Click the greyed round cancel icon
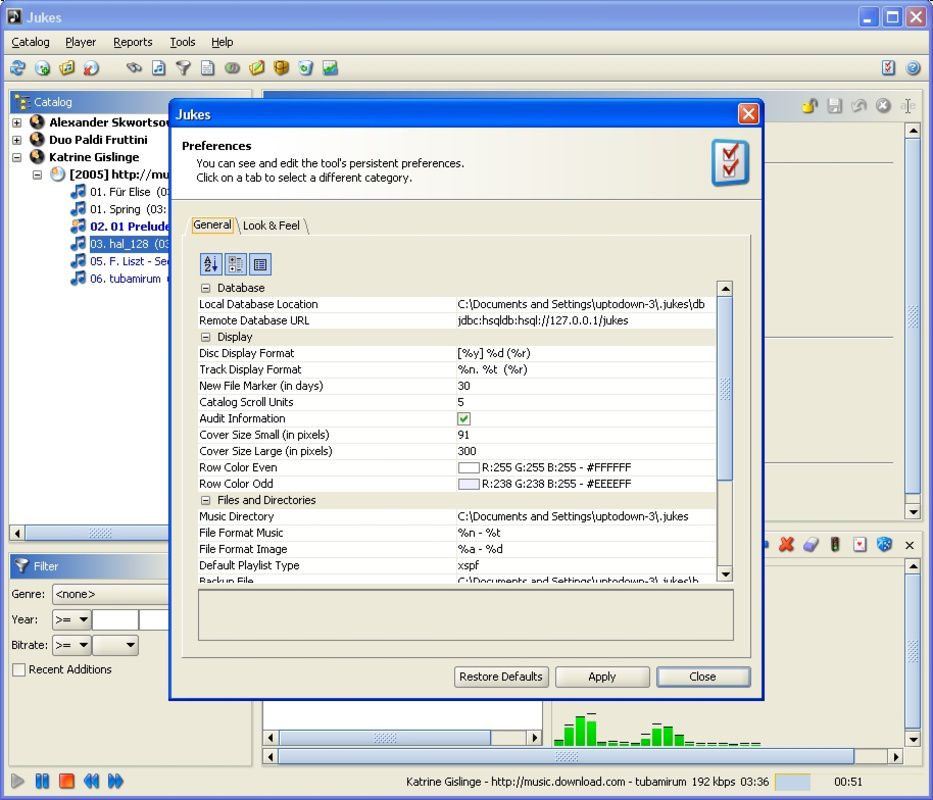 (883, 106)
